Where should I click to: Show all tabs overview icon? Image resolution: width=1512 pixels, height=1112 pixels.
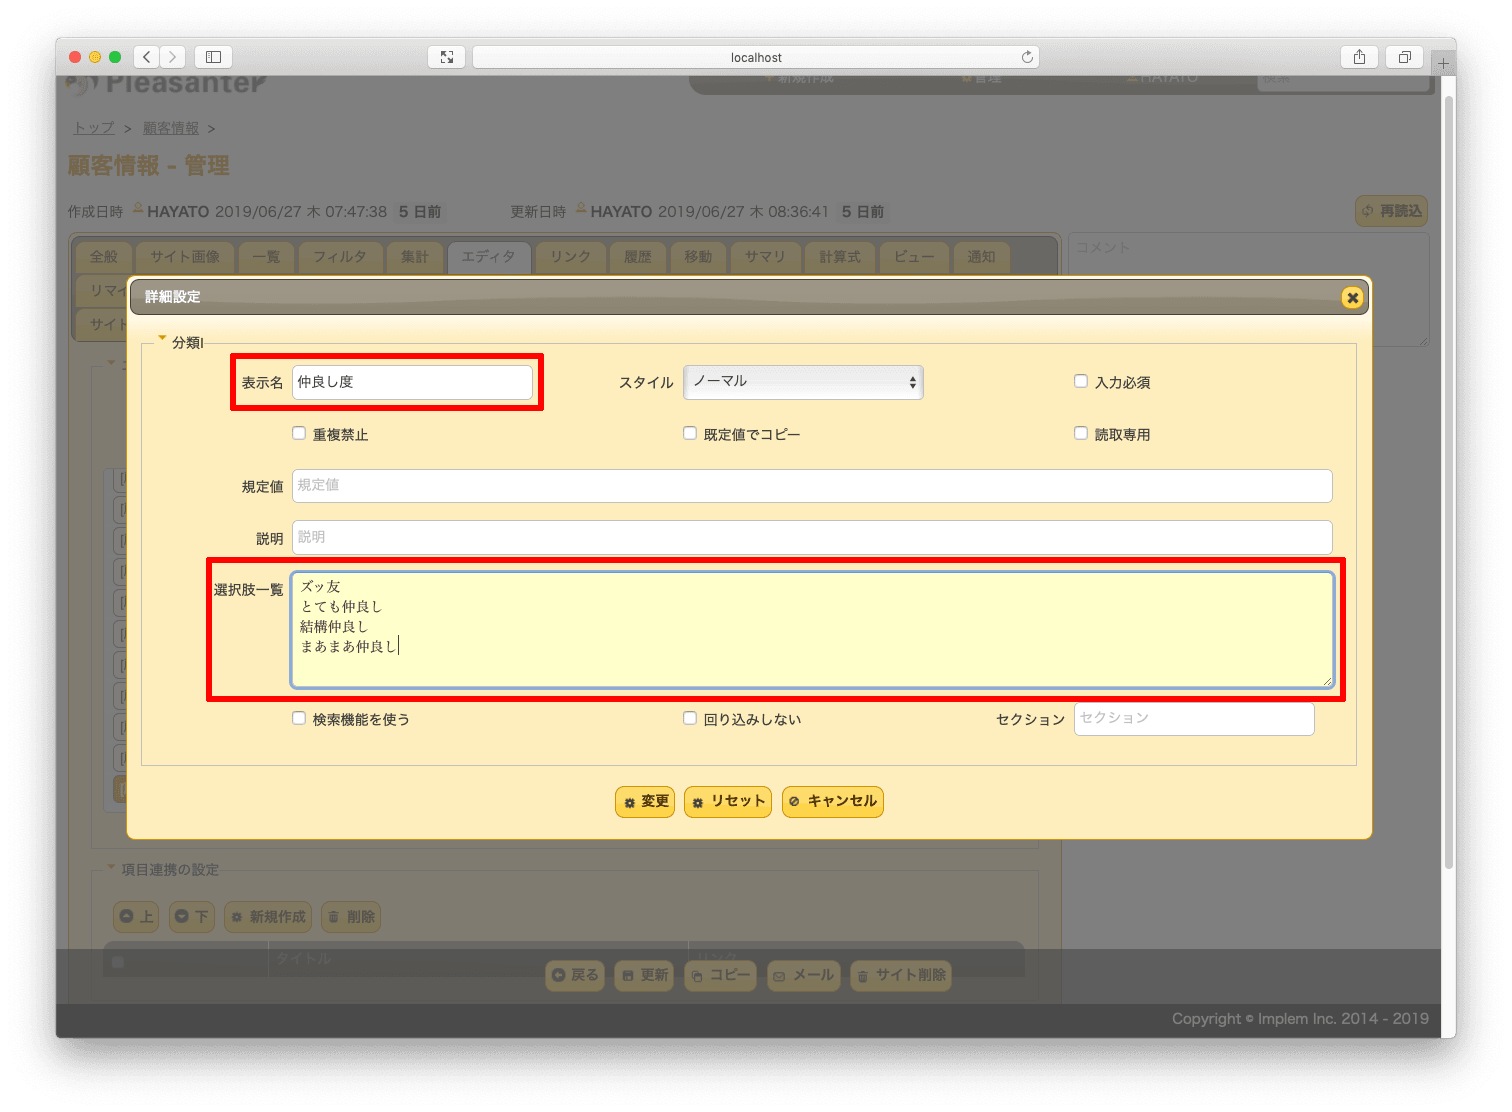point(1404,57)
